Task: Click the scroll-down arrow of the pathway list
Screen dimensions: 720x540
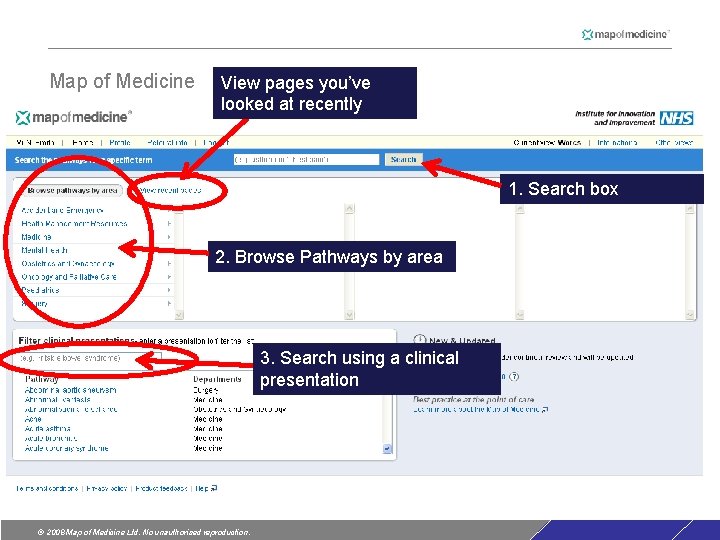Action: coord(387,449)
